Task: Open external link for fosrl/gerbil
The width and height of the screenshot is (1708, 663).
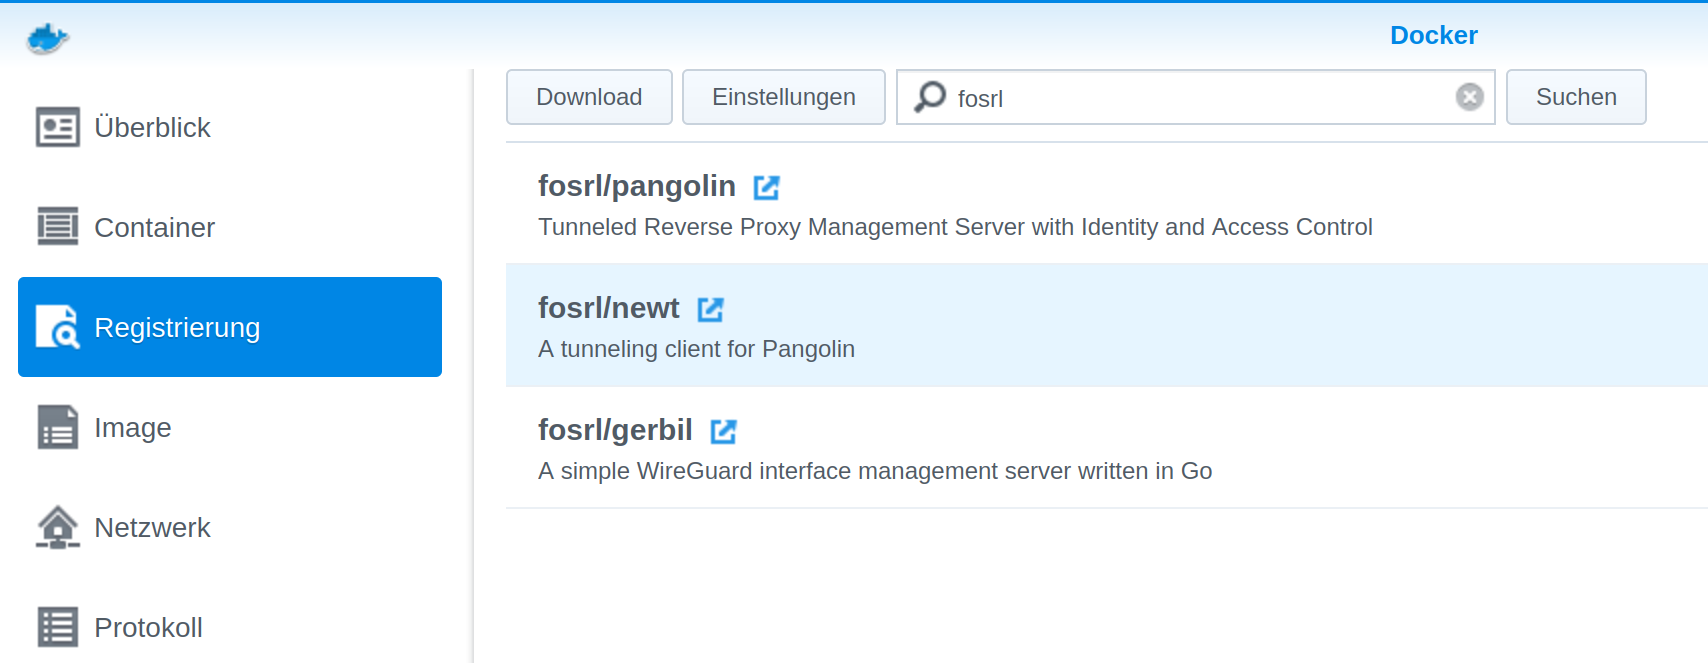Action: point(723,431)
